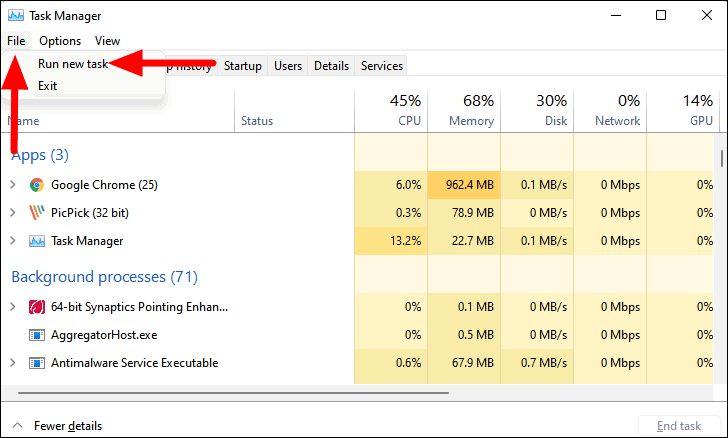Viewport: 728px width, 438px height.
Task: Expand the Antimalware Service Executable entry
Action: point(13,363)
